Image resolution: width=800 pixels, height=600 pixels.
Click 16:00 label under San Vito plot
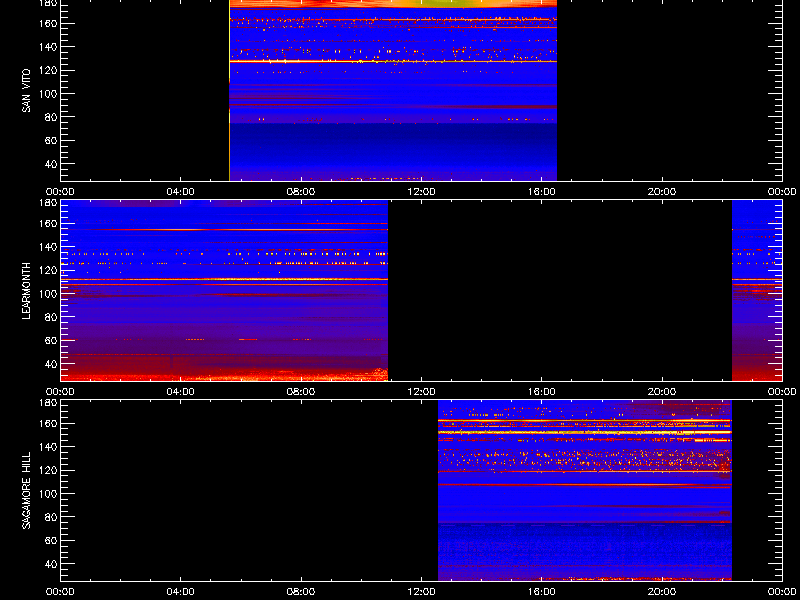point(542,192)
